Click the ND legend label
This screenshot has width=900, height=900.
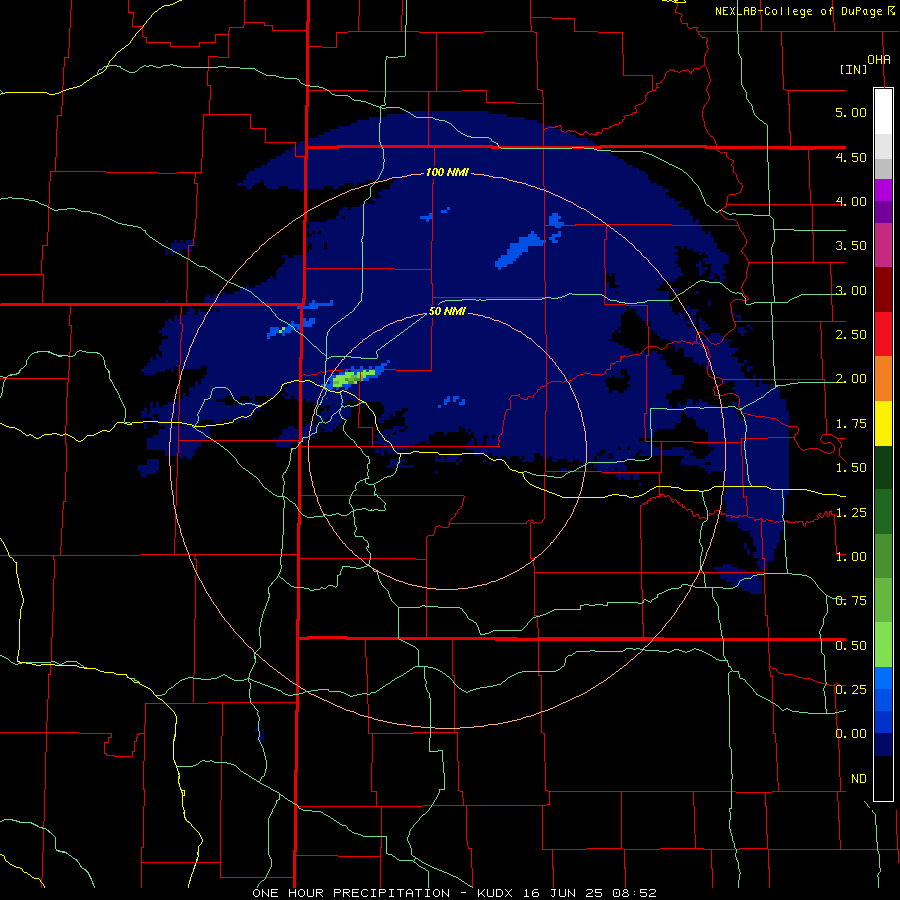tap(859, 779)
